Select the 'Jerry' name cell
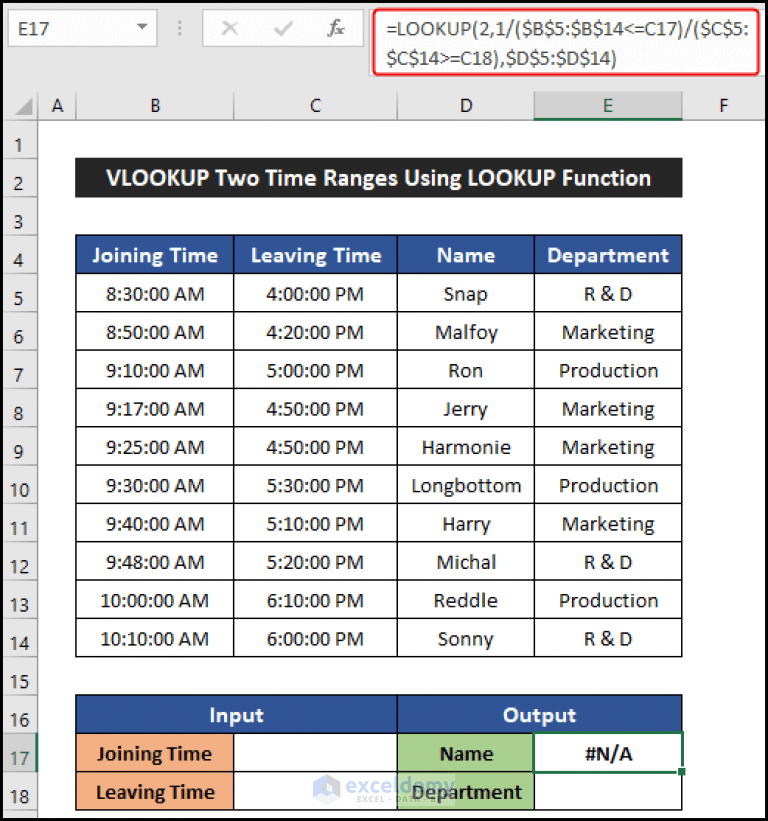768x821 pixels. (465, 408)
